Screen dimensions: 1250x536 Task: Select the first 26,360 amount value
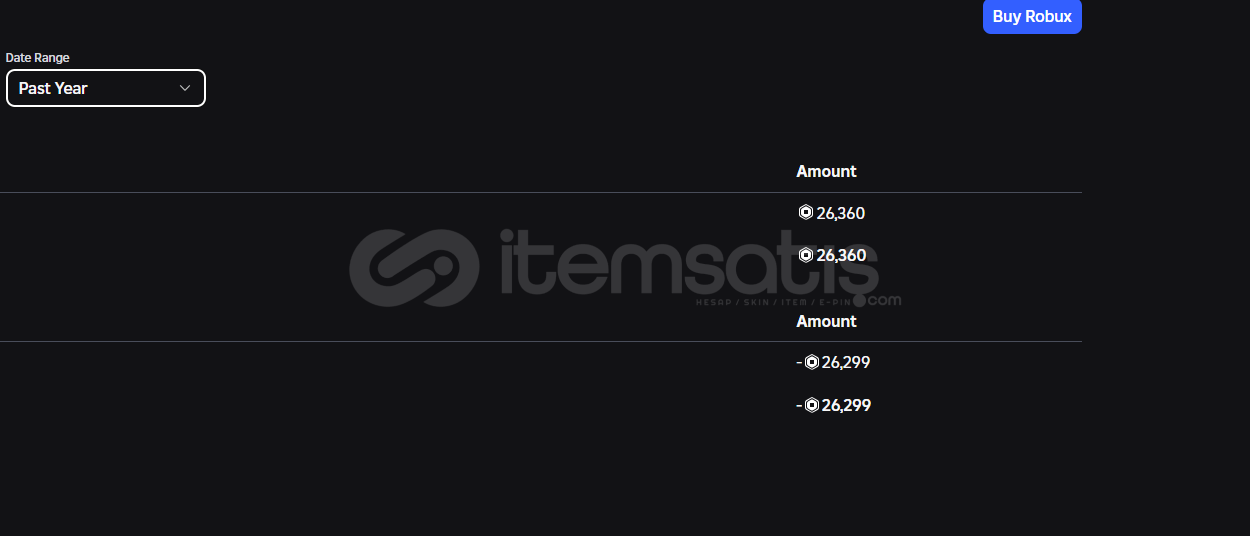[841, 213]
